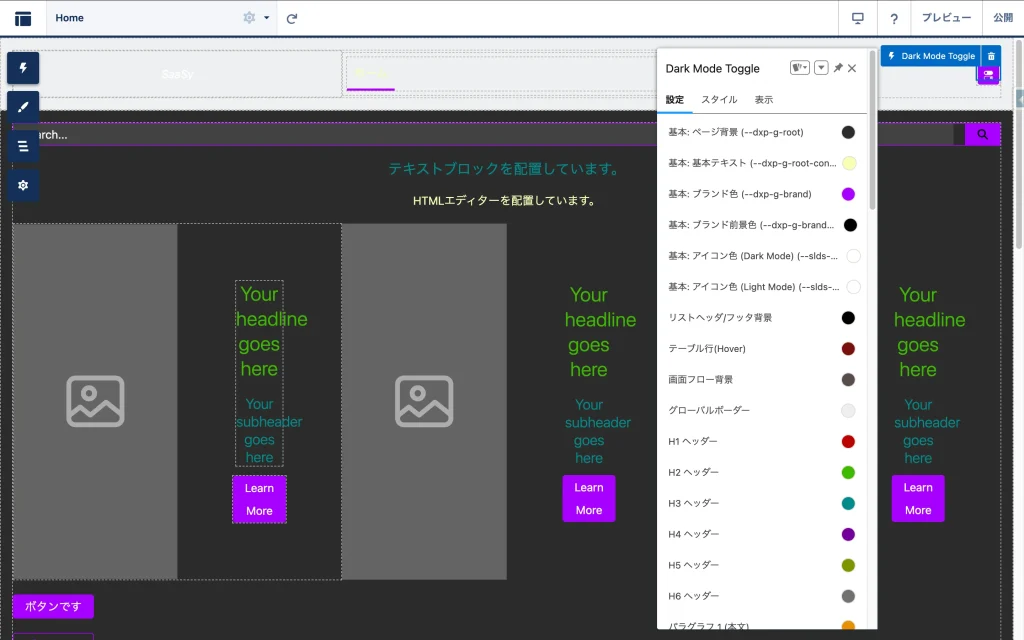Open the panel's down-arrow dropdown menu
The width and height of the screenshot is (1024, 640).
(x=821, y=68)
